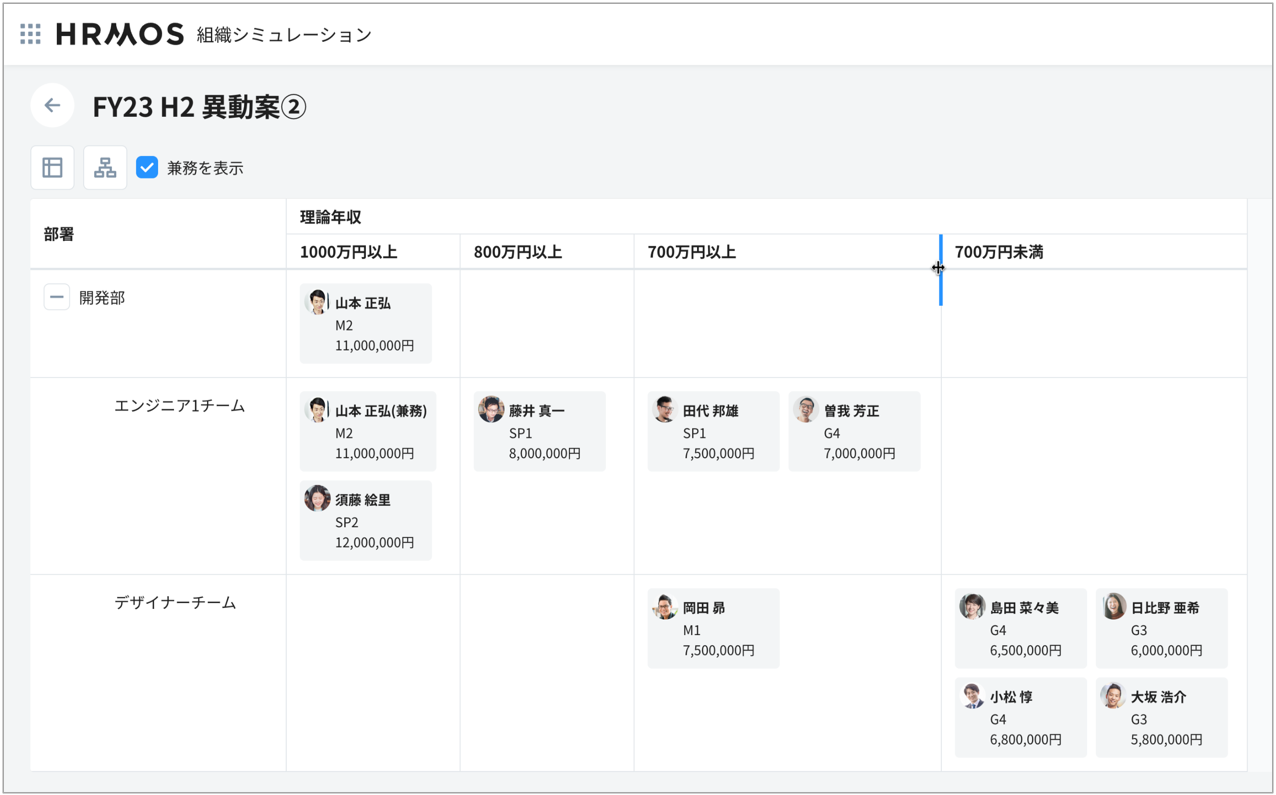Viewport: 1276px width, 795px height.
Task: Select 島田 菜々美 employee card
Action: pos(1020,628)
